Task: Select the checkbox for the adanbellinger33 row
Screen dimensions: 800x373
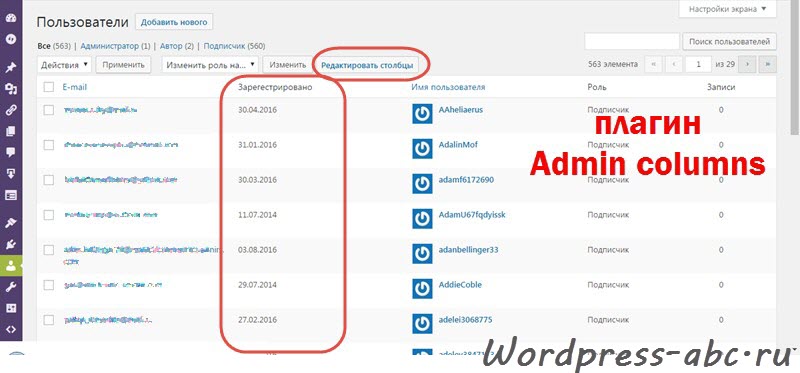Action: (x=48, y=250)
